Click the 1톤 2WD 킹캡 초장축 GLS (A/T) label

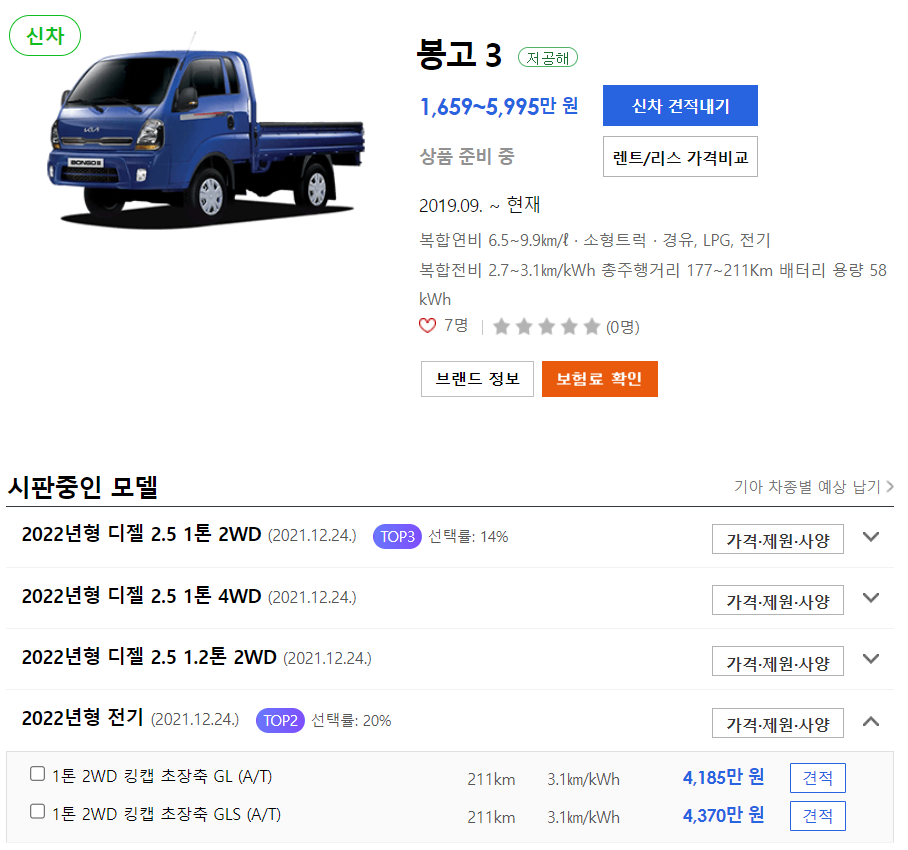point(167,814)
